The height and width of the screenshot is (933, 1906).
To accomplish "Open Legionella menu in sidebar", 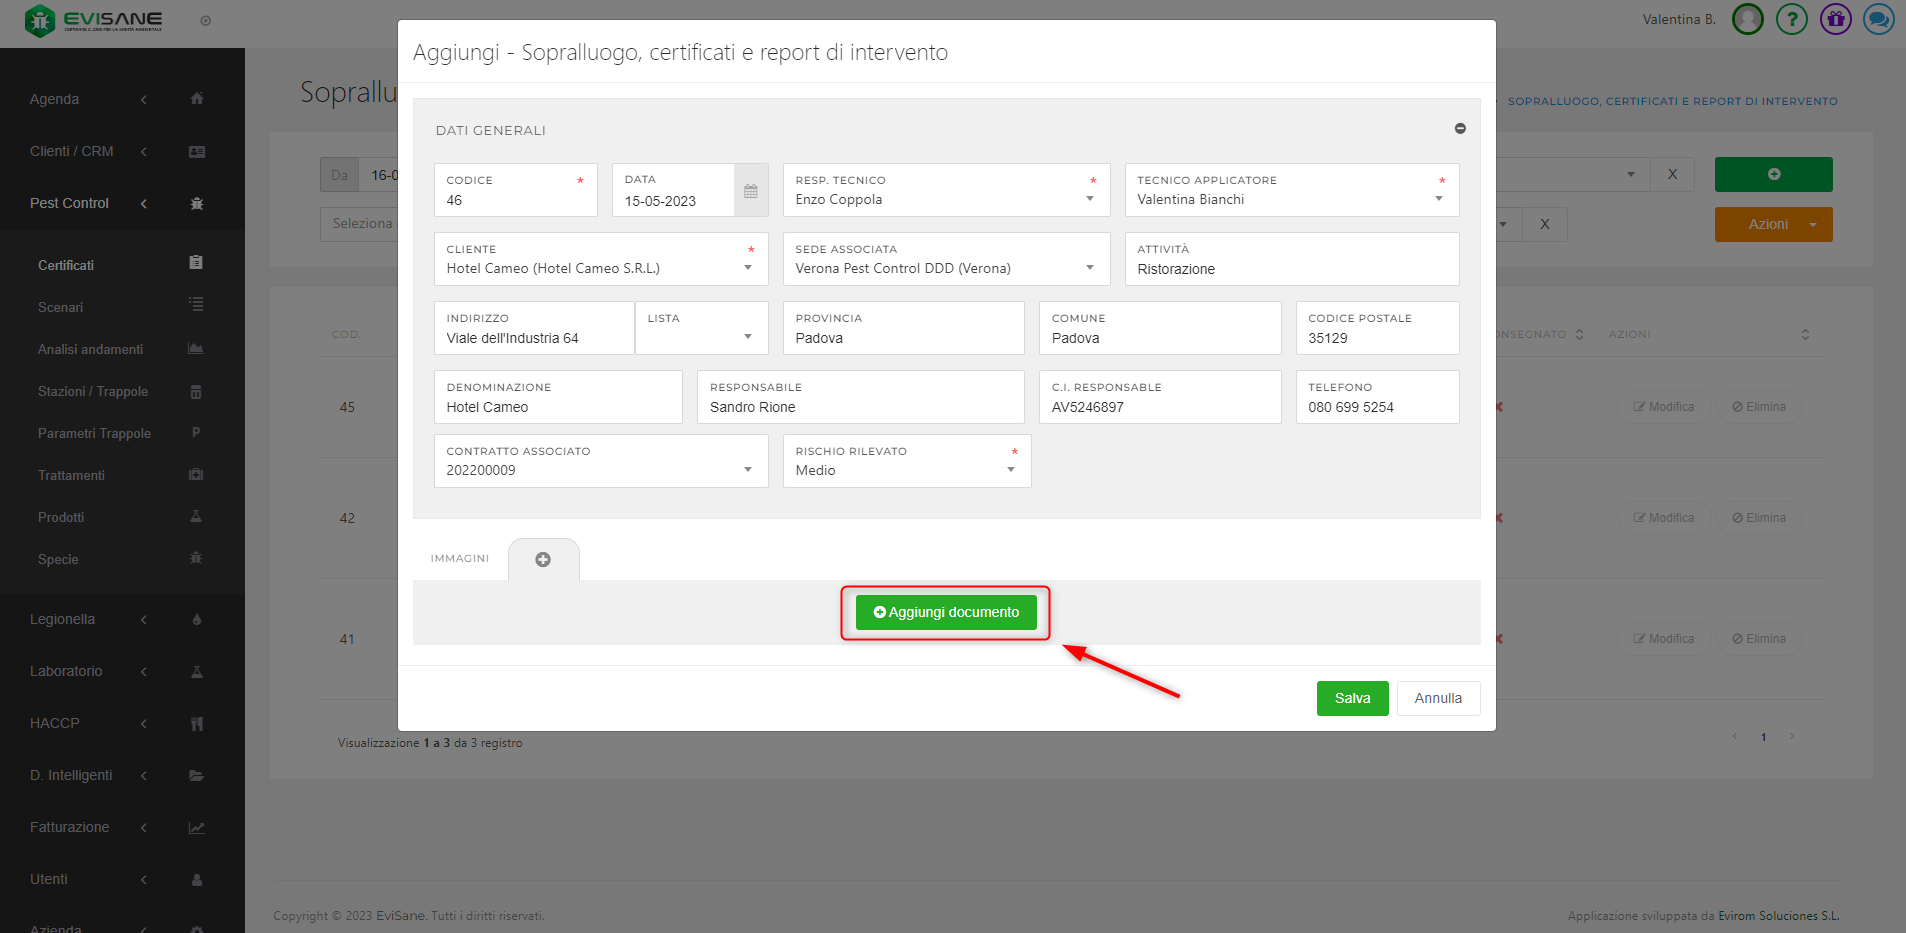I will (62, 619).
